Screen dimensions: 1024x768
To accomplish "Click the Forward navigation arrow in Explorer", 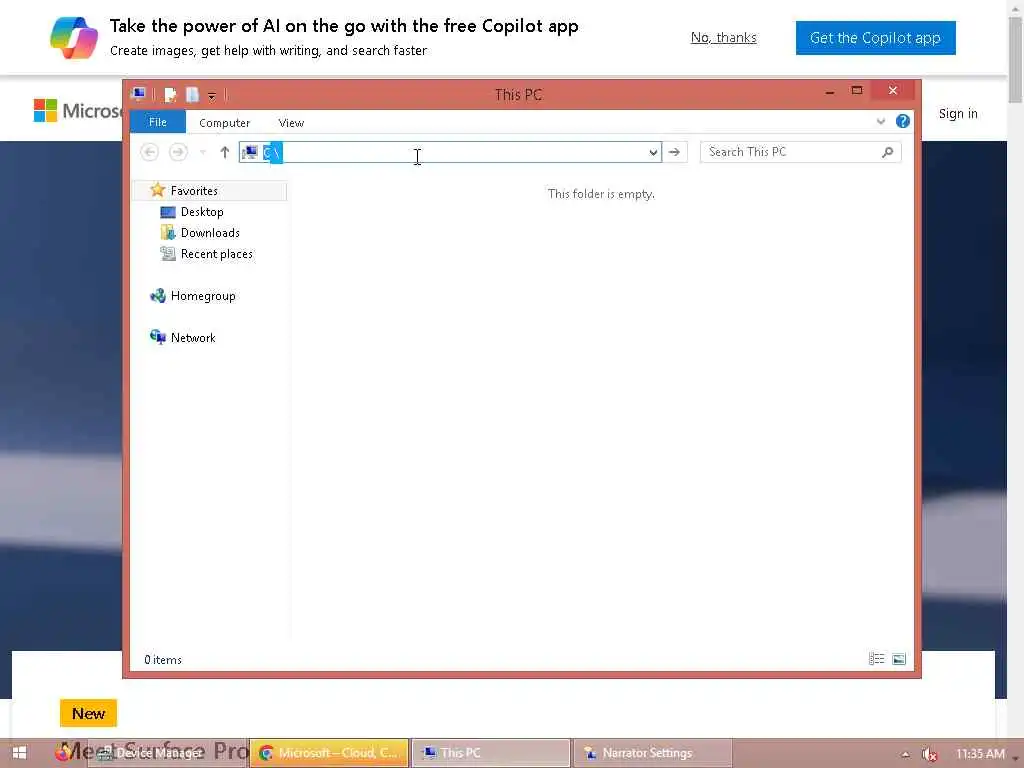I will (178, 152).
